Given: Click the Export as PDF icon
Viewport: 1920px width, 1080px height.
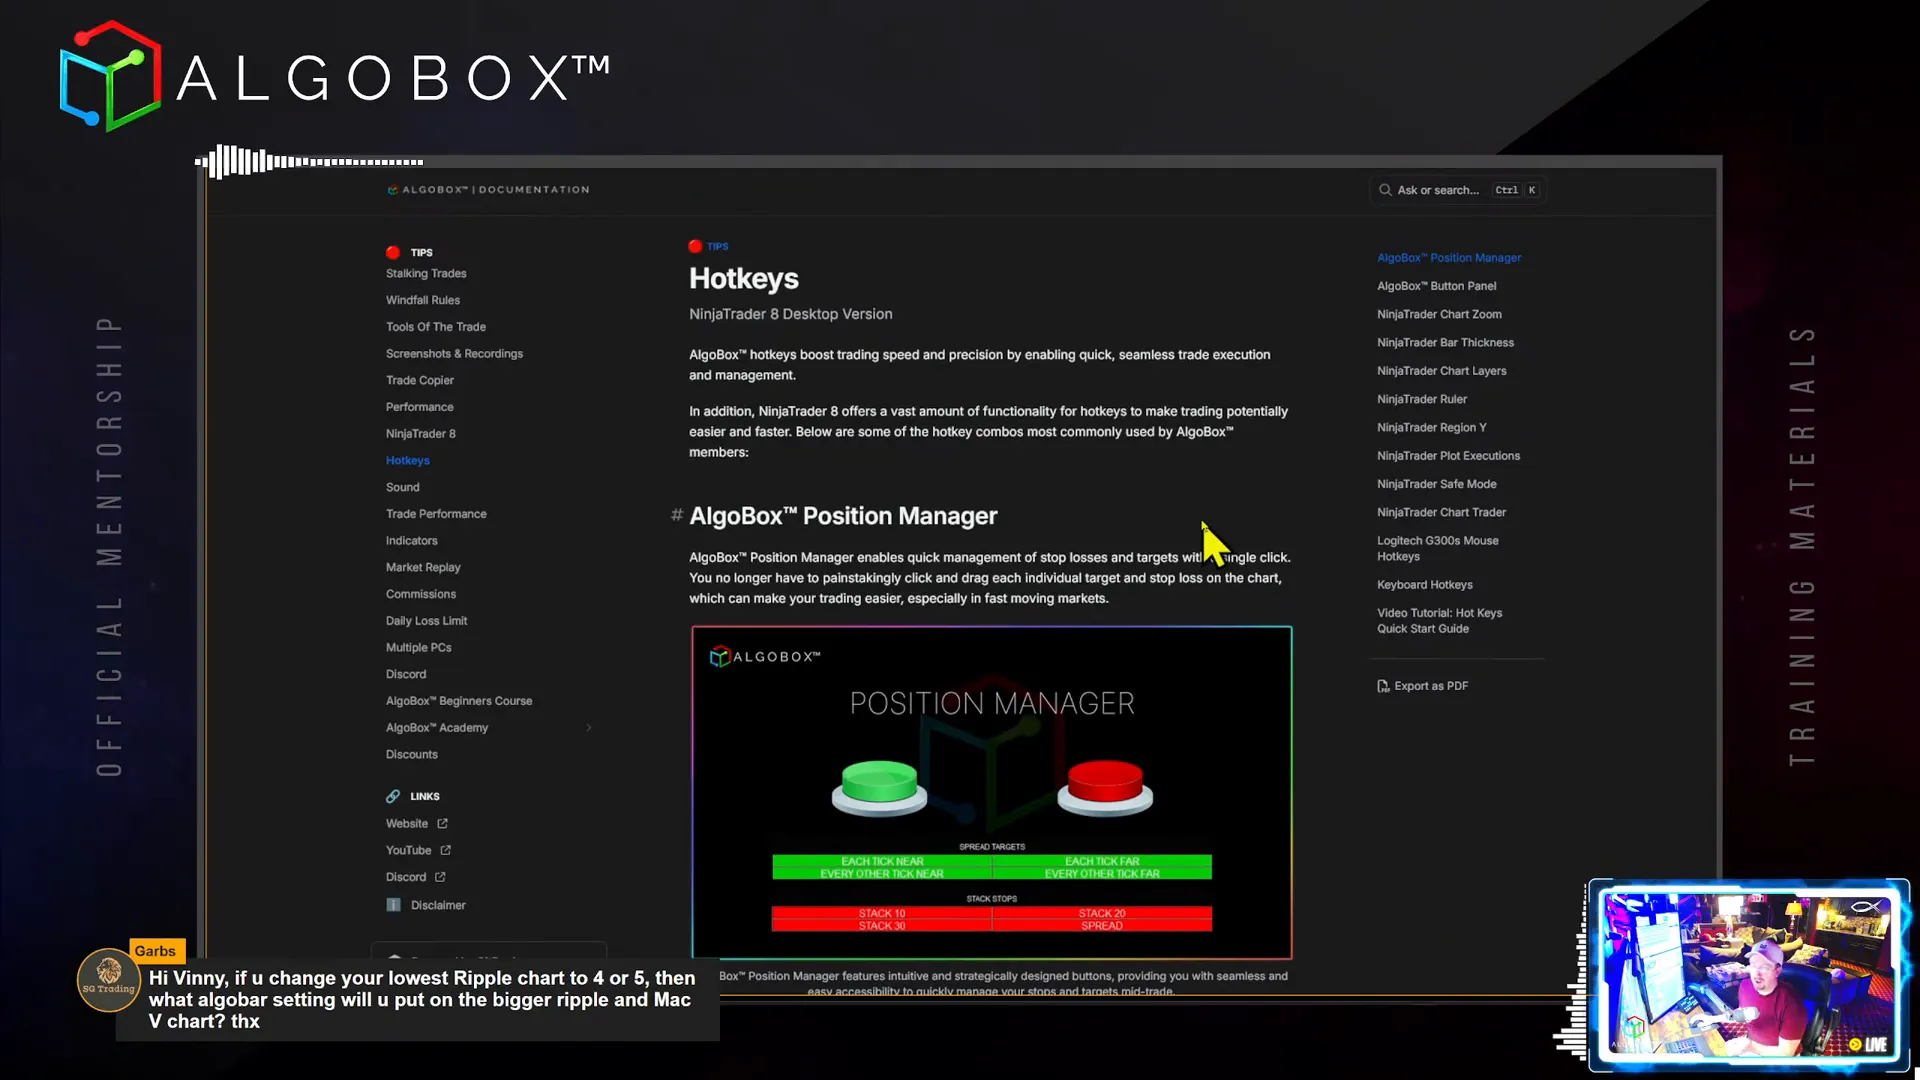Looking at the screenshot, I should [x=1383, y=687].
